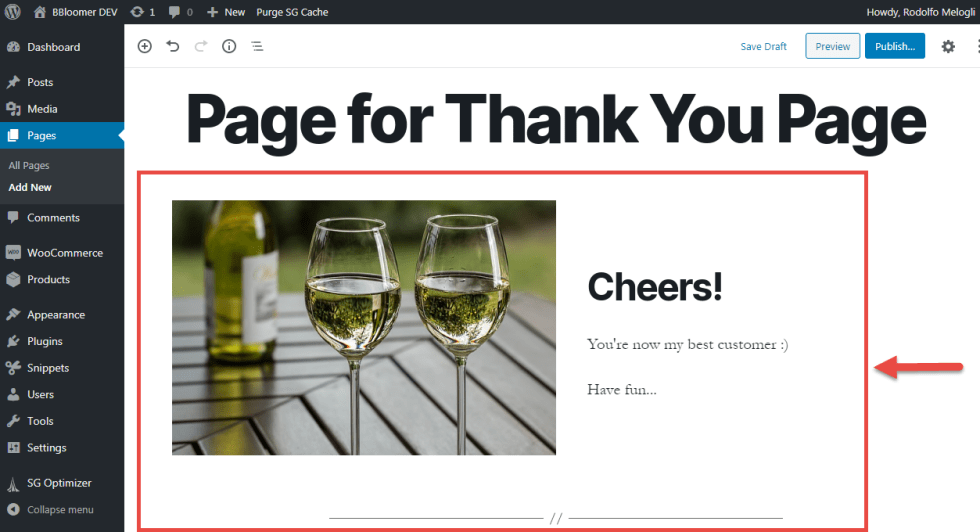Click the Tools wrench icon
The width and height of the screenshot is (980, 532).
pos(13,421)
